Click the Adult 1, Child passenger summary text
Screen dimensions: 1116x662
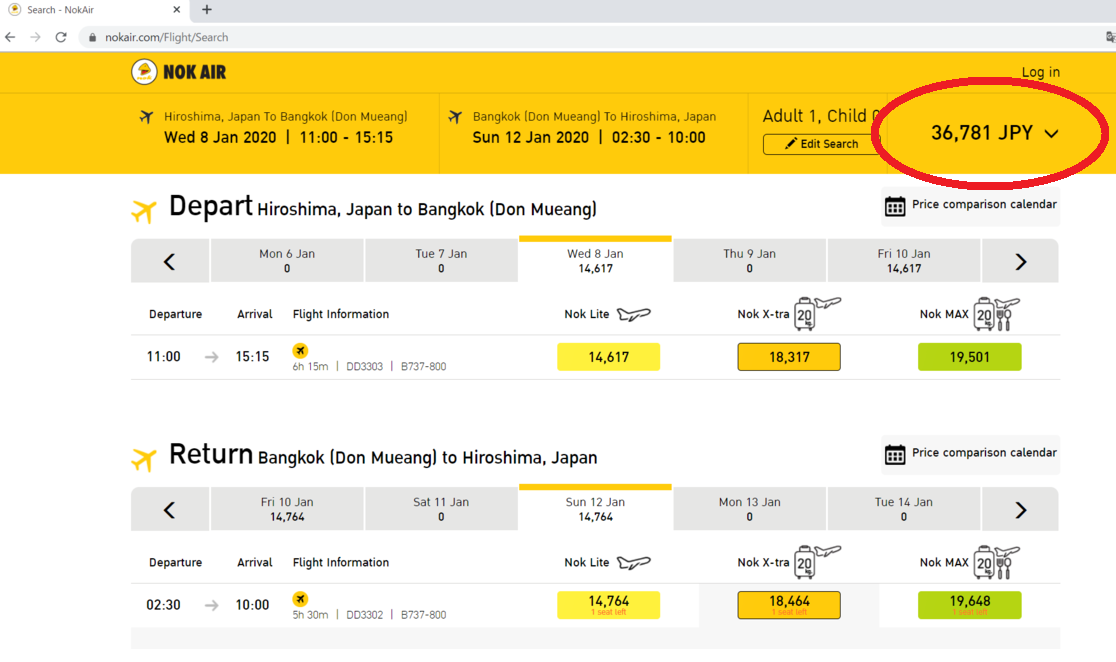(x=822, y=116)
